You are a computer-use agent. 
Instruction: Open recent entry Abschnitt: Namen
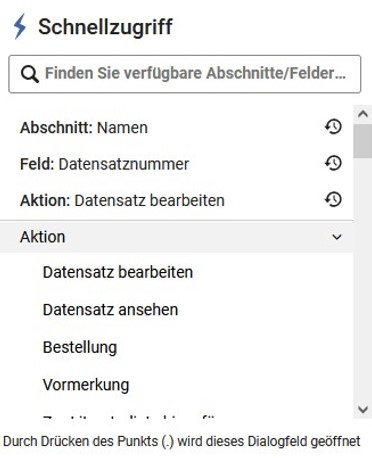pyautogui.click(x=177, y=127)
